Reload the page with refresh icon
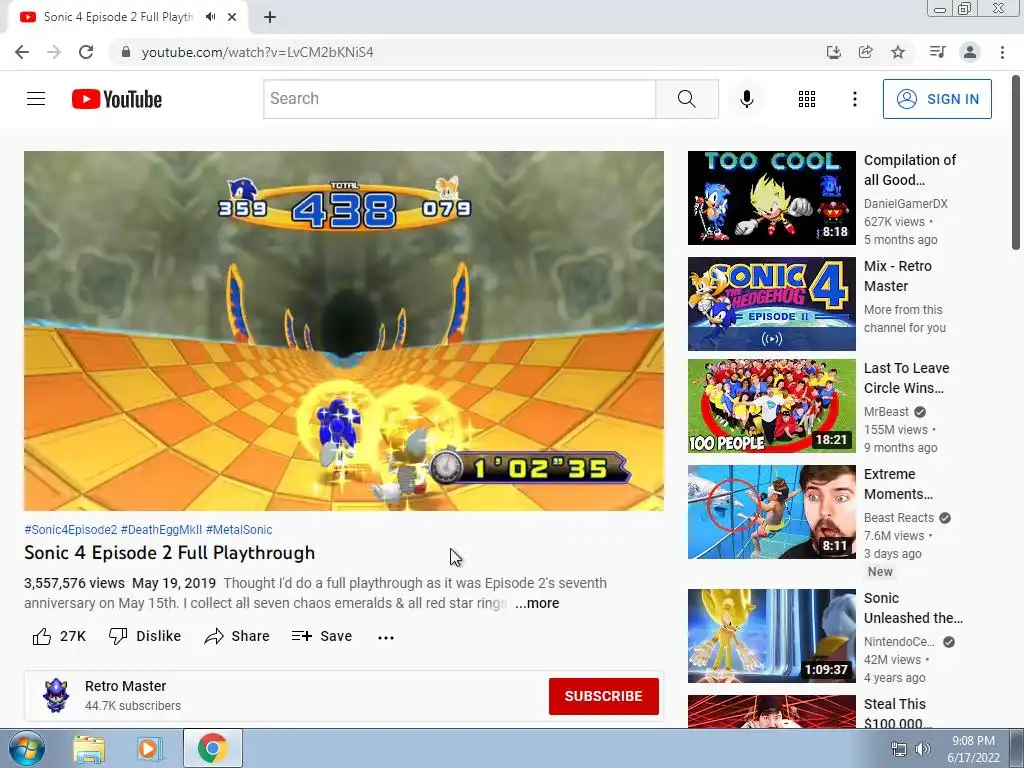This screenshot has width=1024, height=768. [x=86, y=52]
